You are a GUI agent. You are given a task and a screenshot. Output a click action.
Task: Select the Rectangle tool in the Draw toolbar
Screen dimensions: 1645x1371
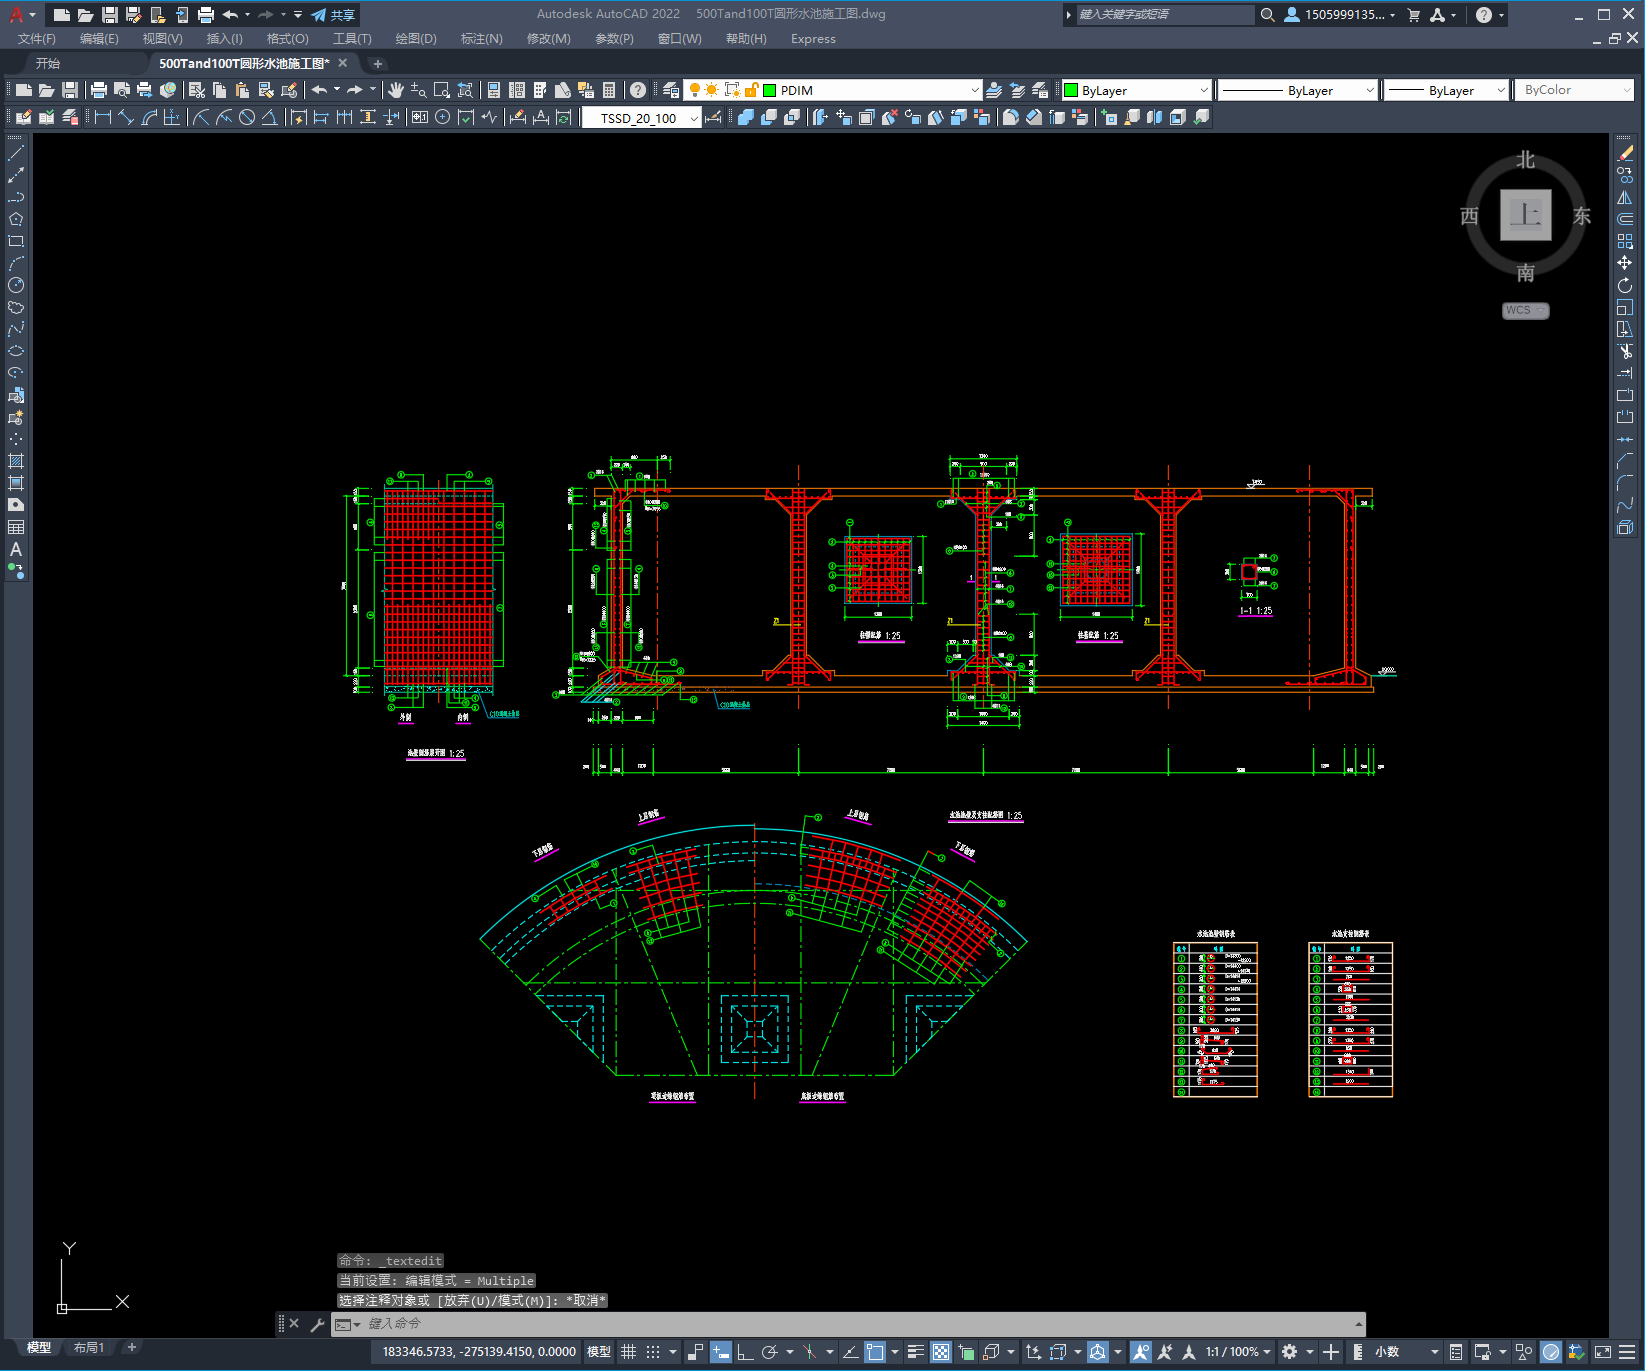tap(16, 241)
